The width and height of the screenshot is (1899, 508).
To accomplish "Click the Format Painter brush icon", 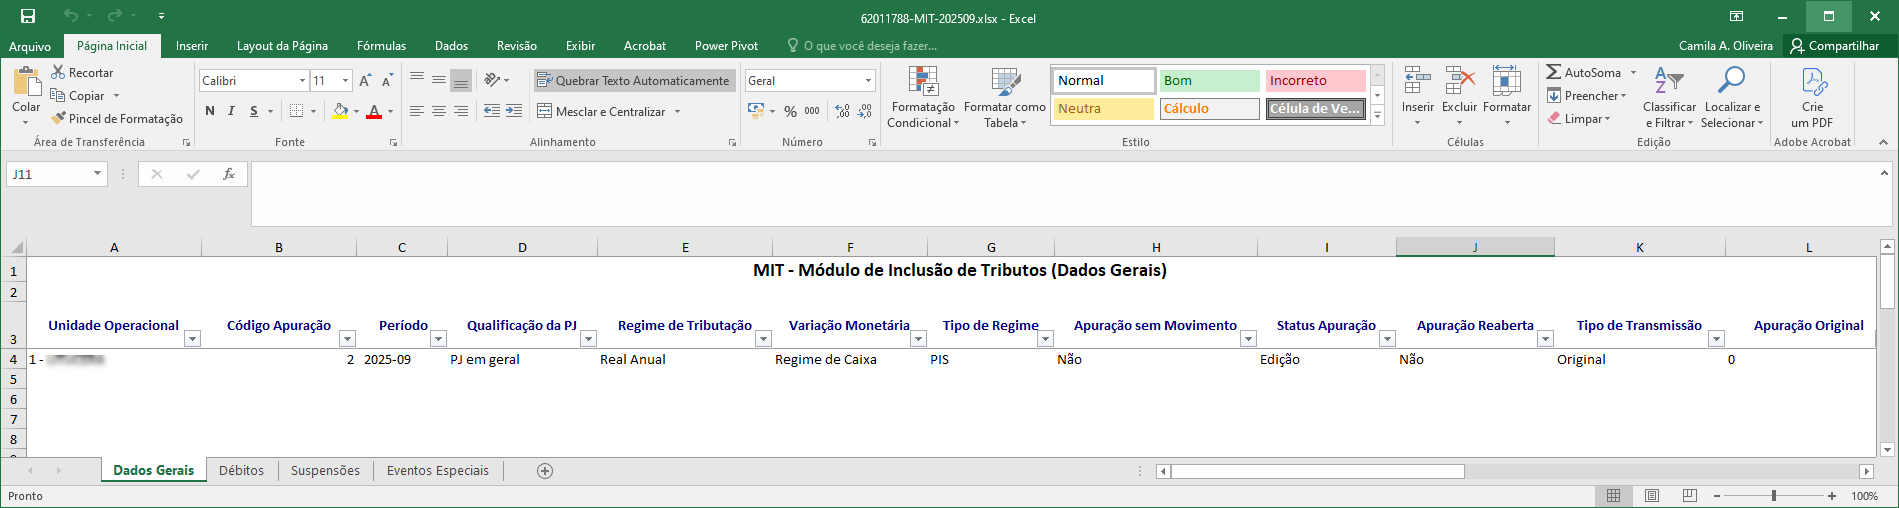I will 59,119.
